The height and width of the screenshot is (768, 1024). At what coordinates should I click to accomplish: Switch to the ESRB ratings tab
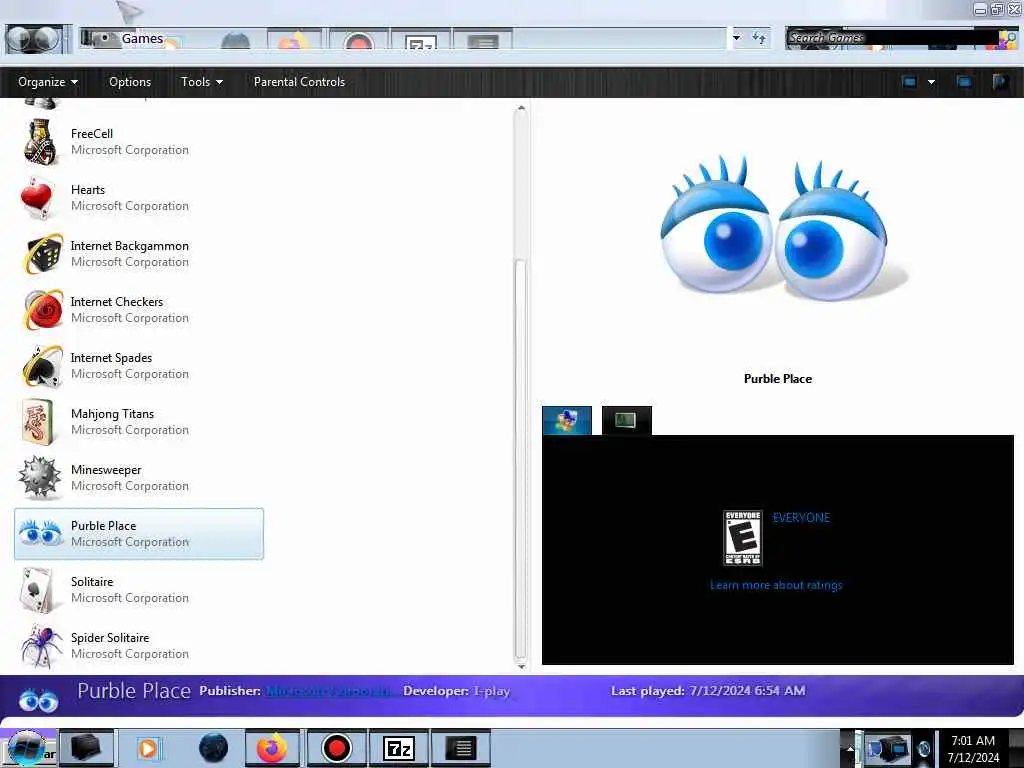coord(567,421)
